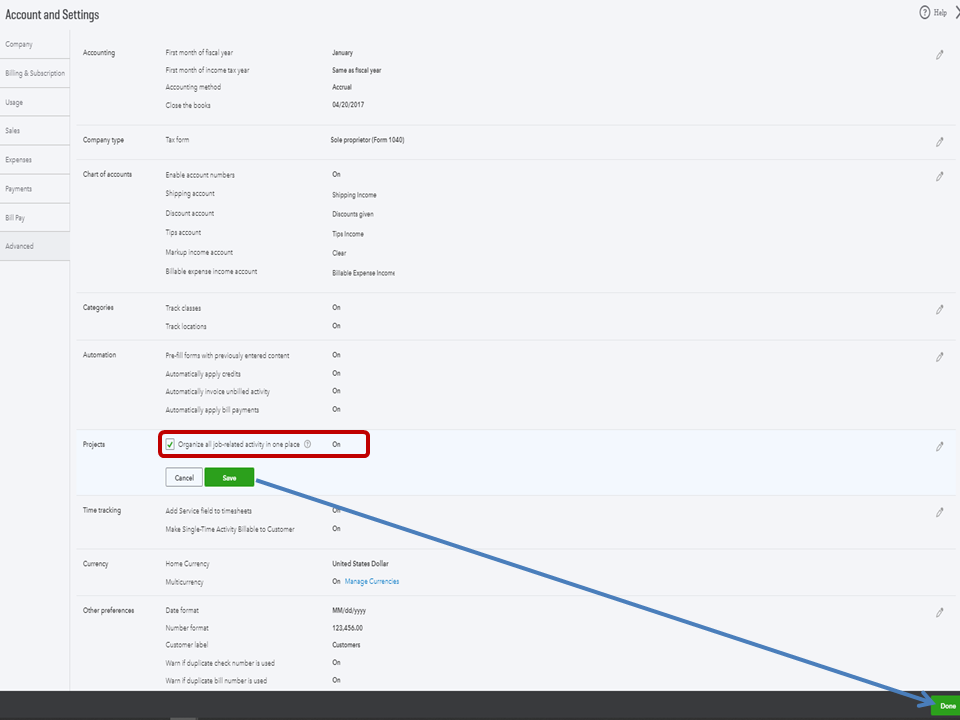Viewport: 960px width, 720px height.
Task: Click the Discounts given account value
Action: click(353, 214)
